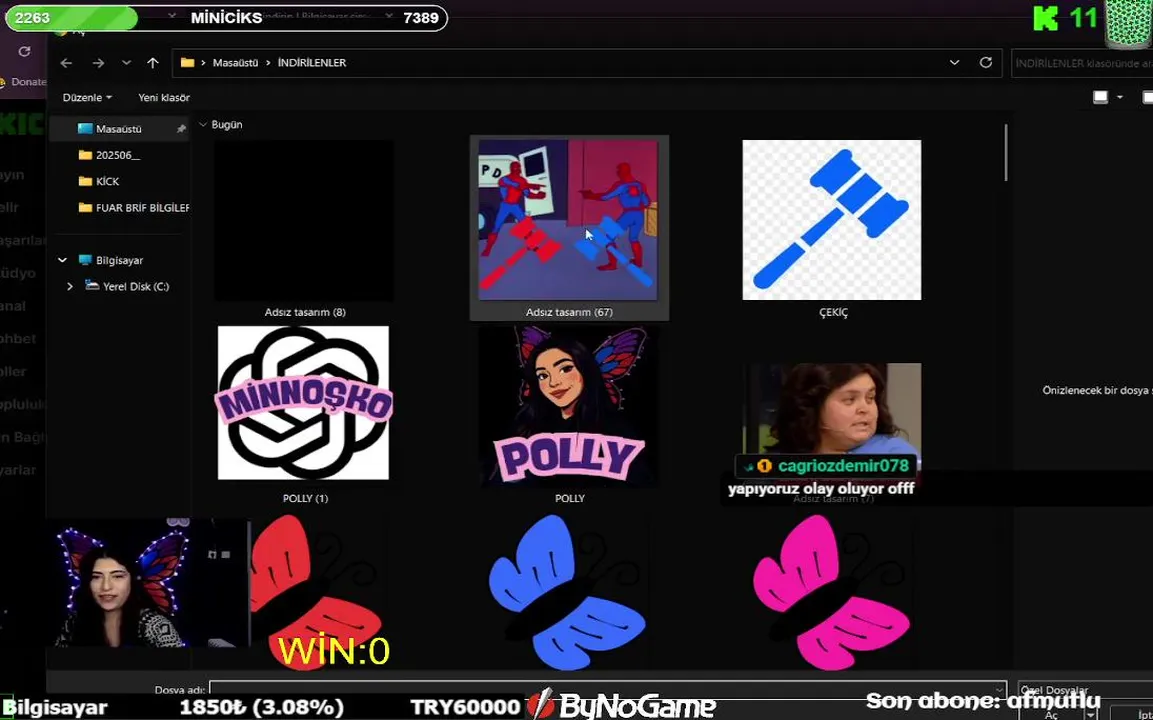Click the İNDİRİLENLER breadcrumb segment

coord(312,63)
